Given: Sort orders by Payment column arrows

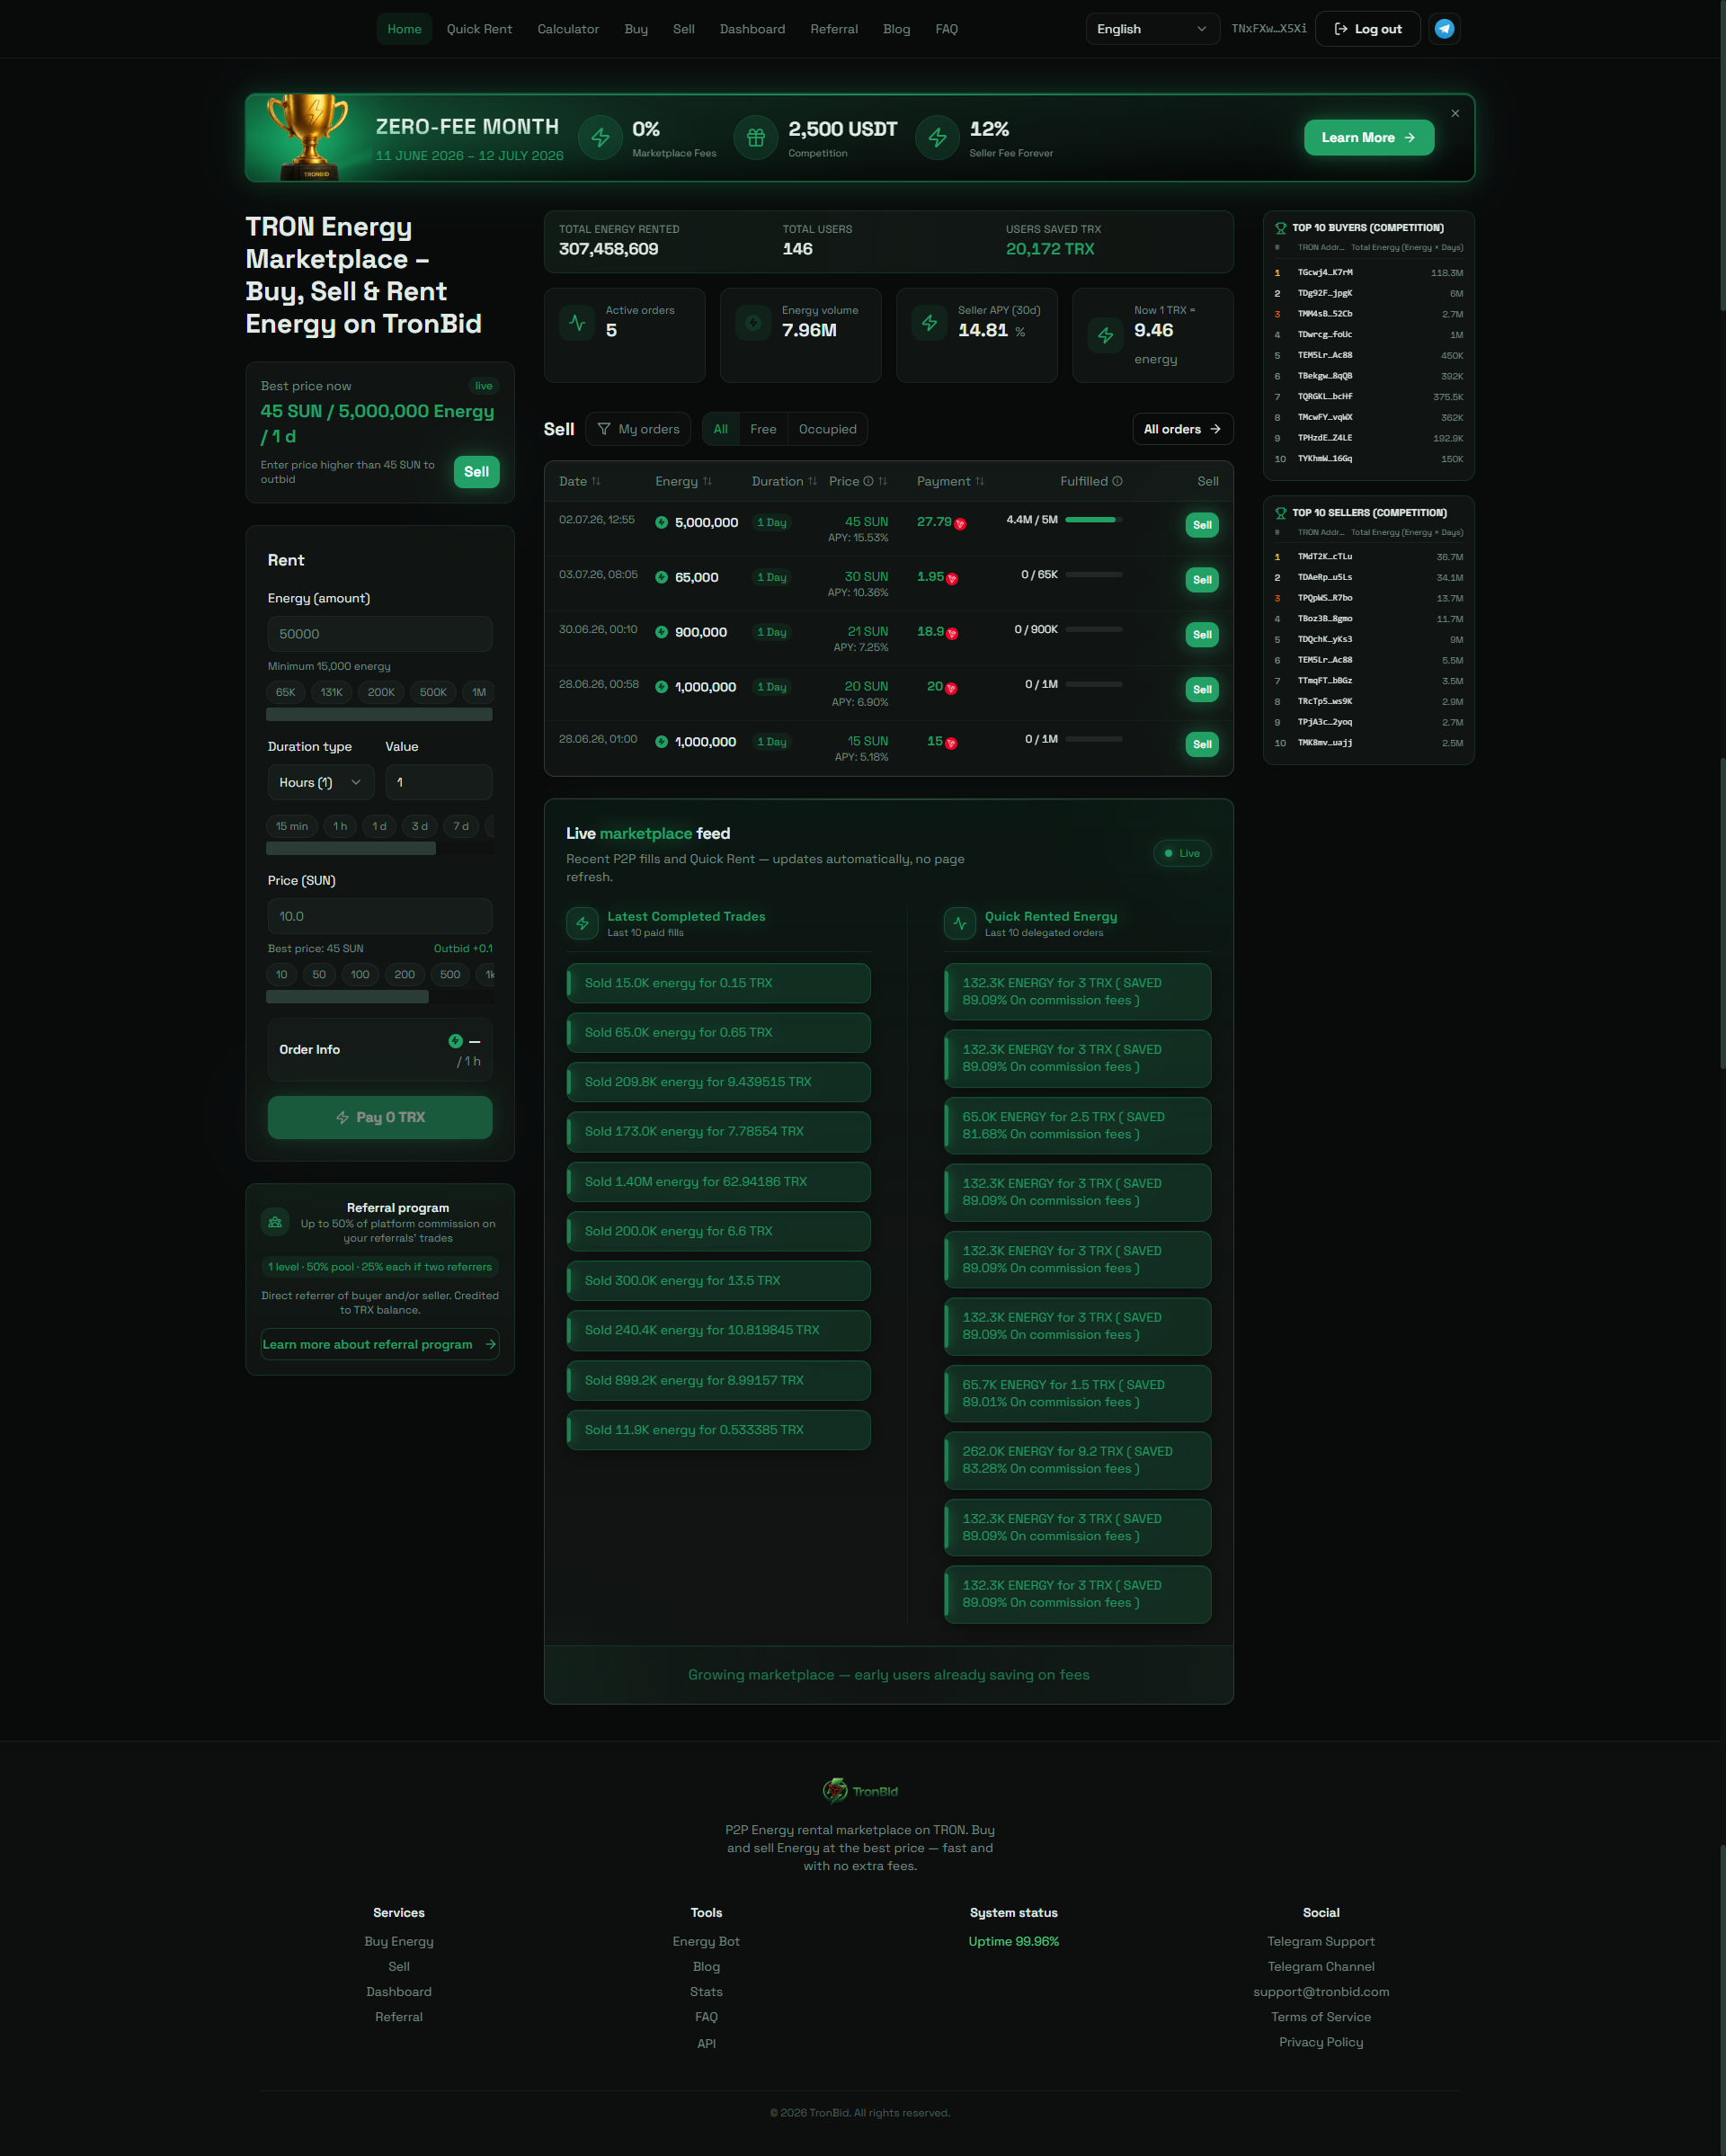Looking at the screenshot, I should pos(980,482).
